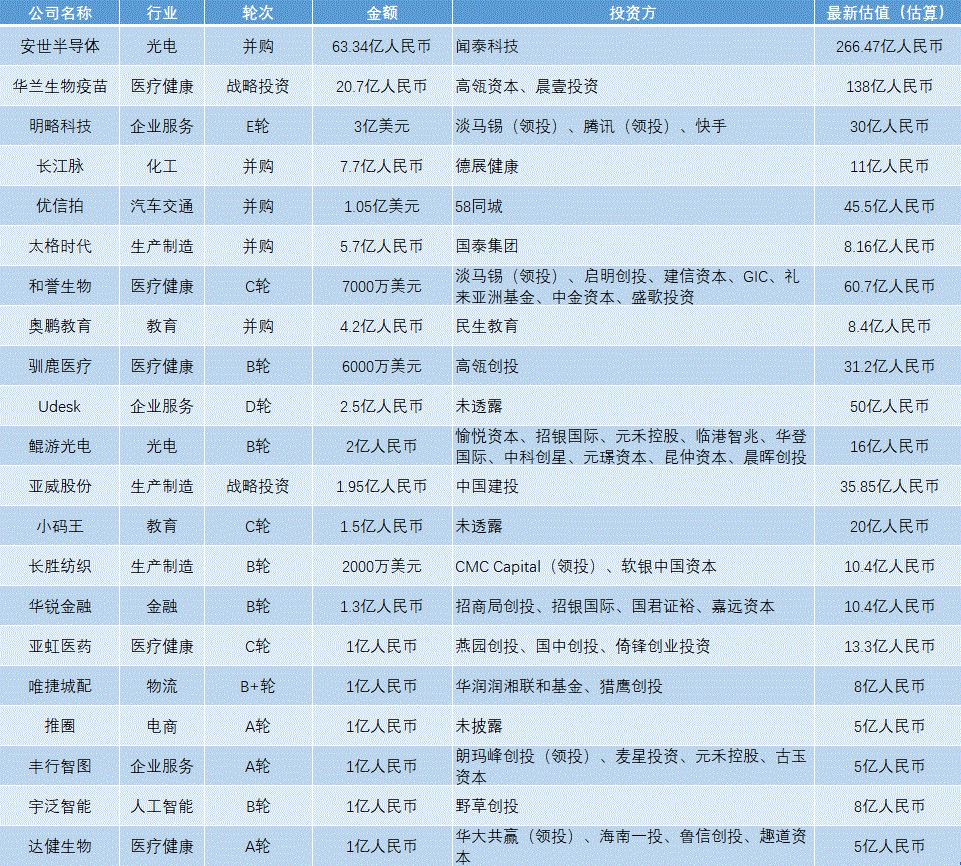The height and width of the screenshot is (866, 961).
Task: Click investor 国泰集团
Action: [x=487, y=246]
